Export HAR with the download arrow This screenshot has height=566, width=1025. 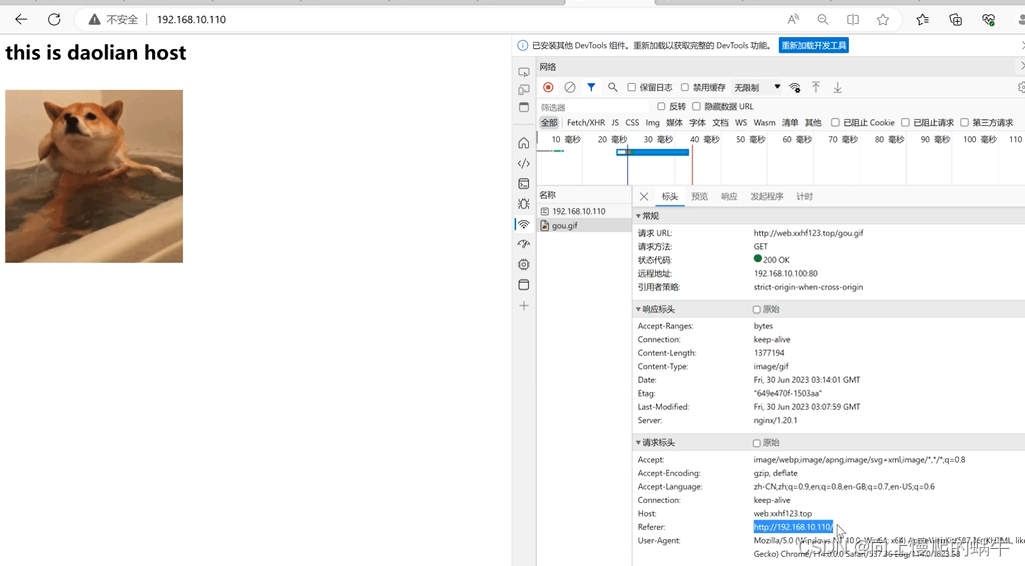[x=837, y=87]
